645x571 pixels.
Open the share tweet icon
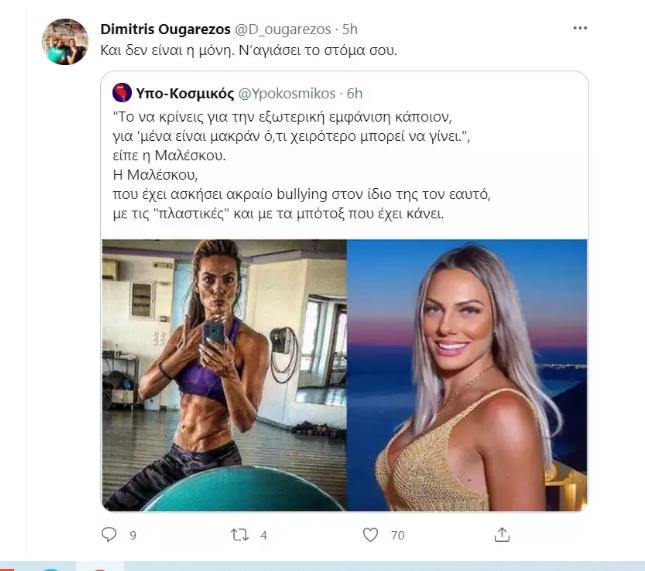pyautogui.click(x=502, y=535)
